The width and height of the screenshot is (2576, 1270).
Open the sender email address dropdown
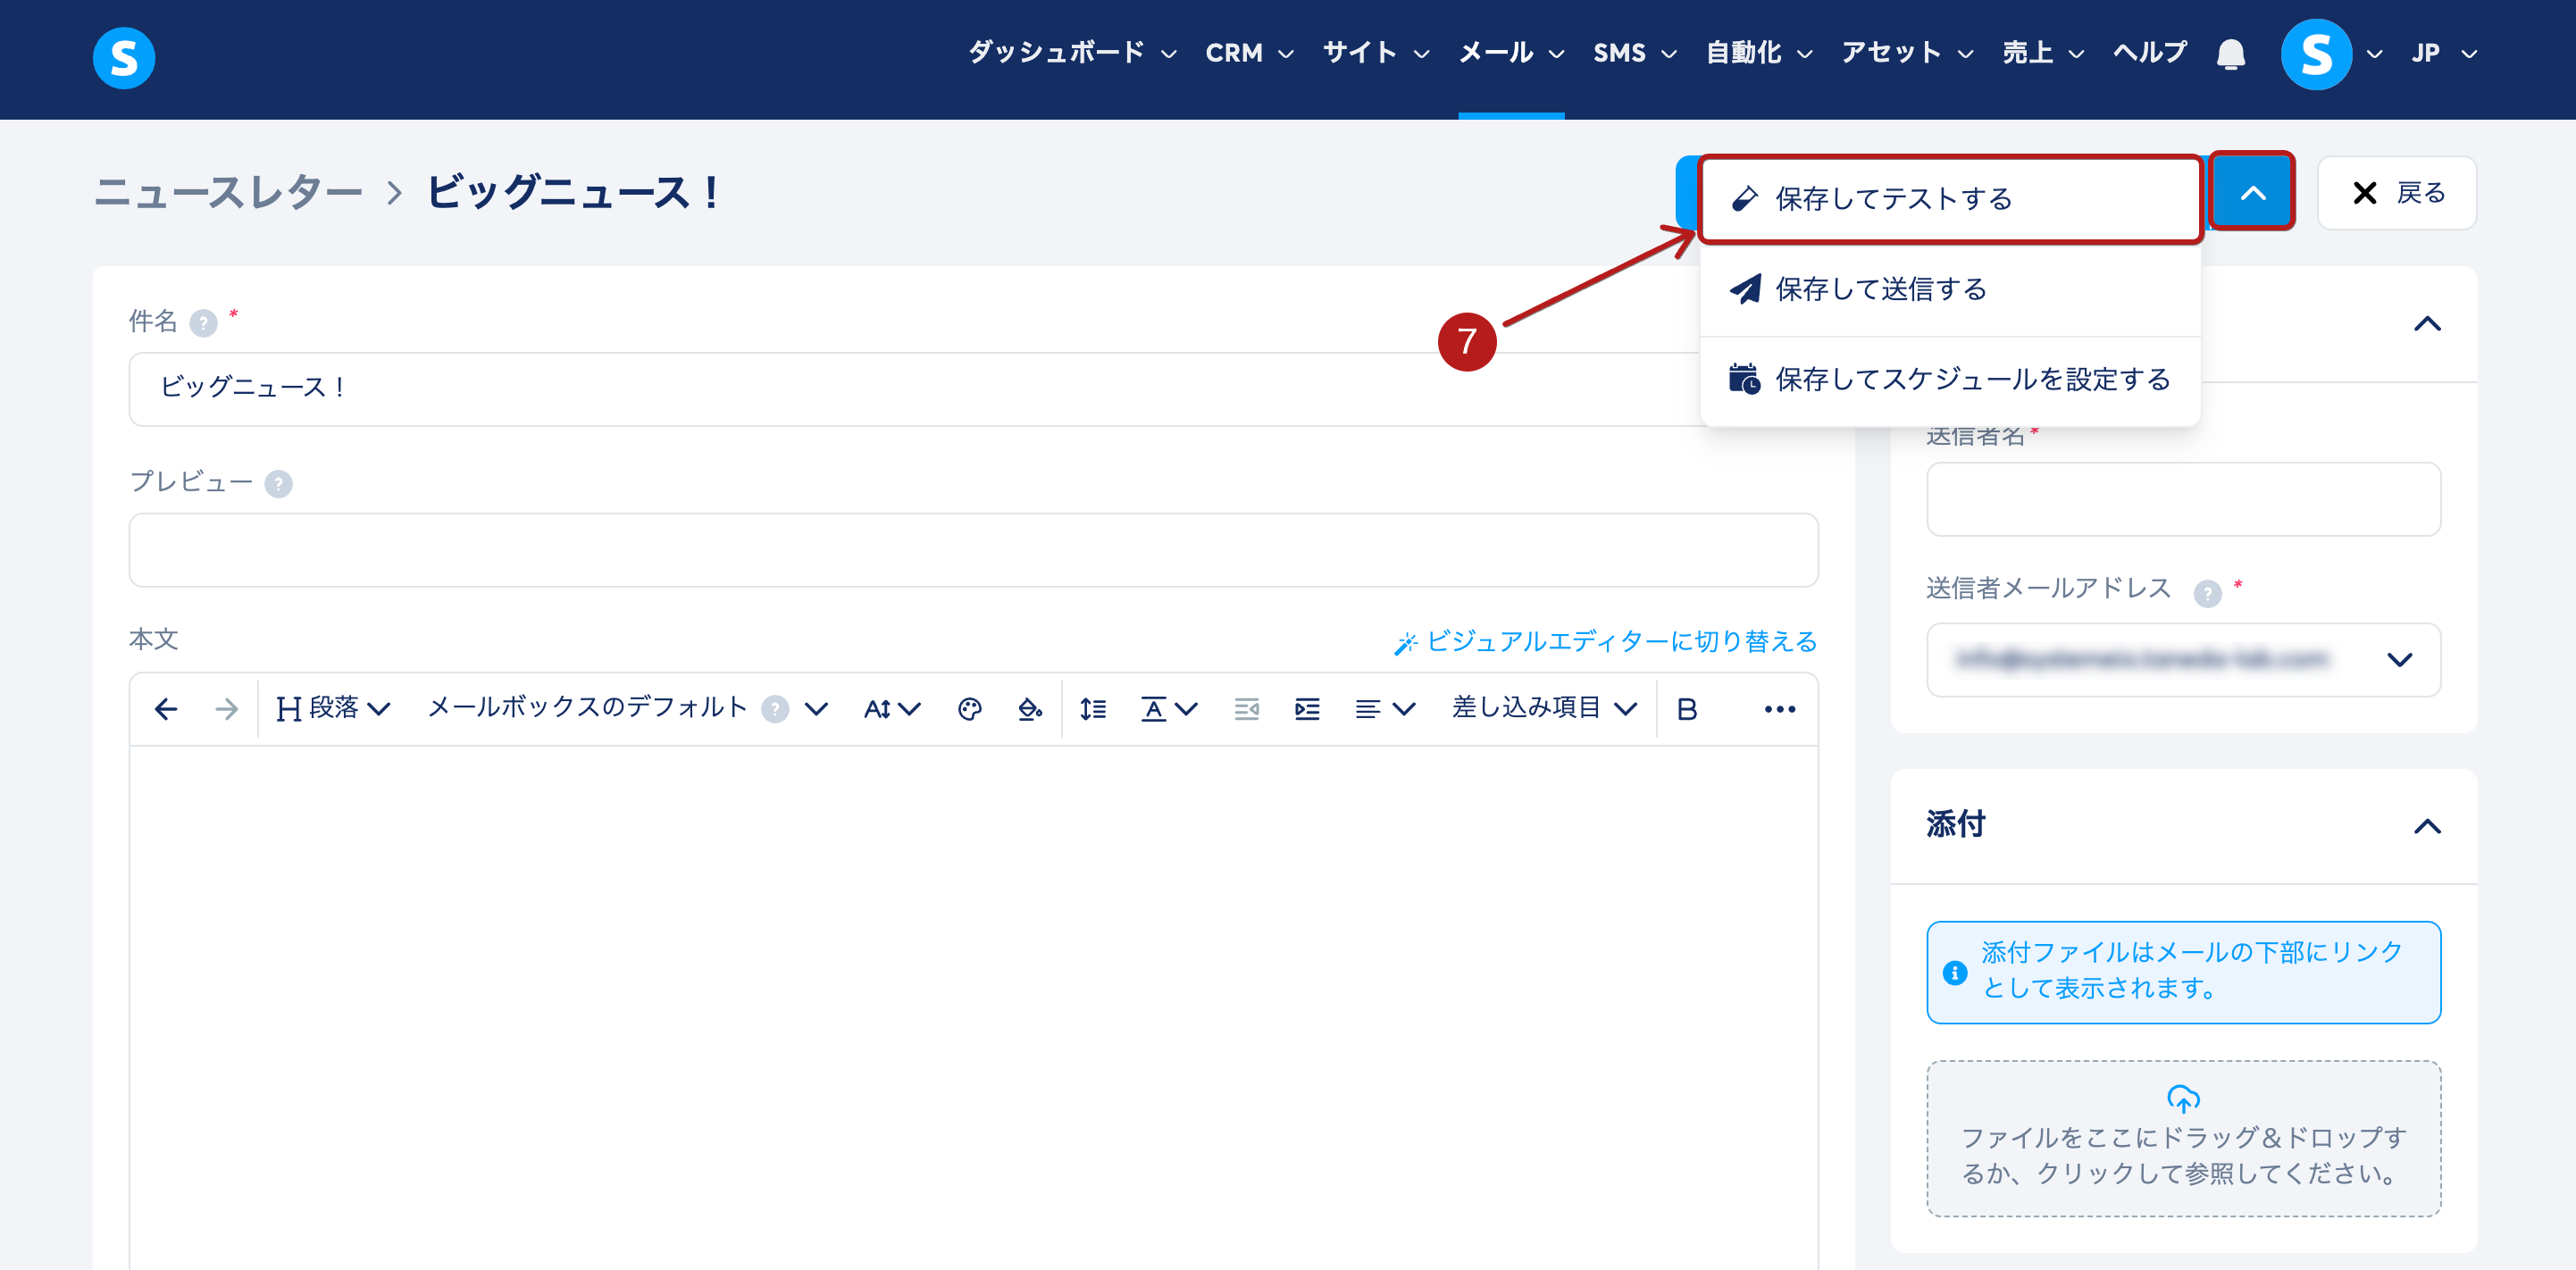2183,660
